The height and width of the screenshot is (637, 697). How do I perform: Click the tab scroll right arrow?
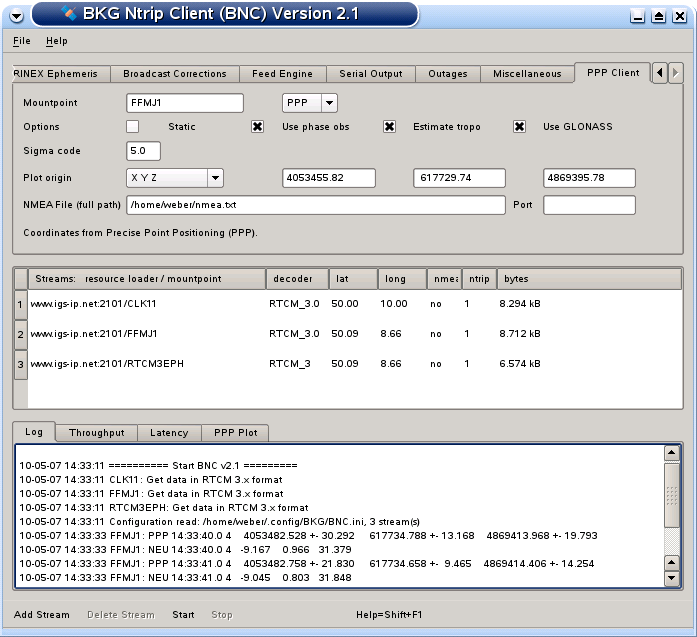(676, 73)
